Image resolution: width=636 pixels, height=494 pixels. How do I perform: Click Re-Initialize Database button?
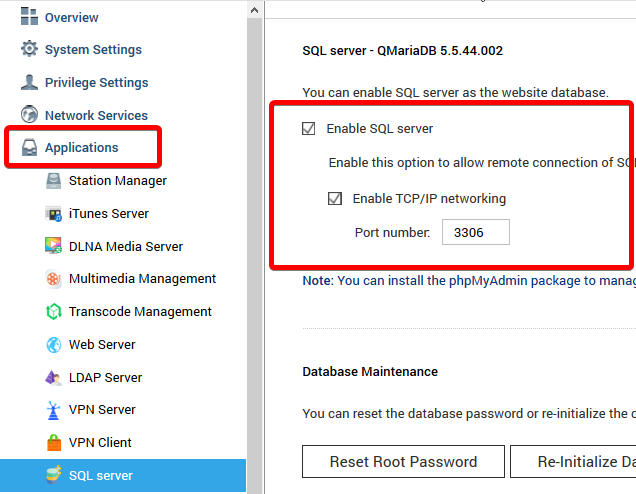point(573,462)
